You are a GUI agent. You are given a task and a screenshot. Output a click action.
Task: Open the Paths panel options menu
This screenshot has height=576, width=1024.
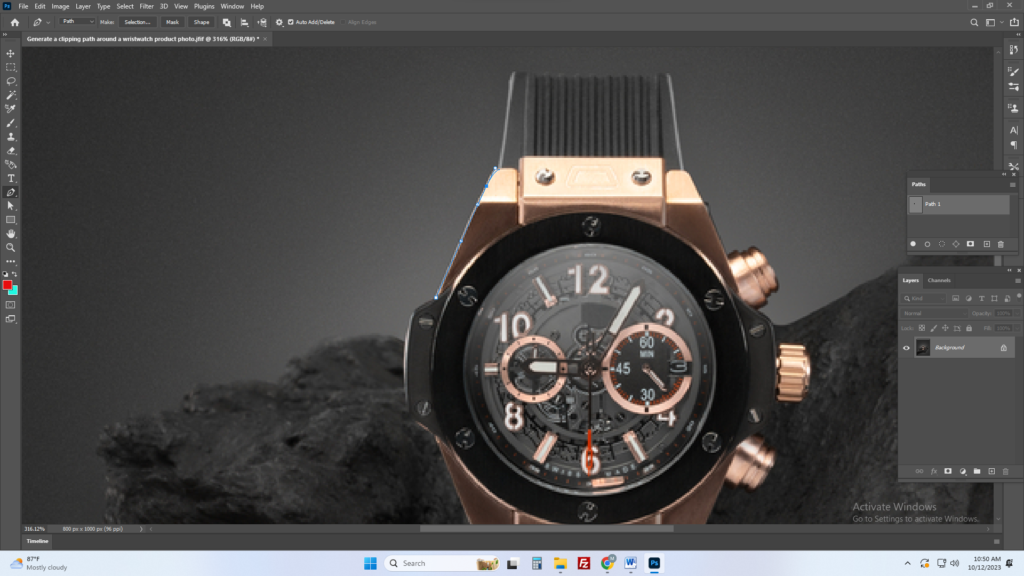(1012, 184)
